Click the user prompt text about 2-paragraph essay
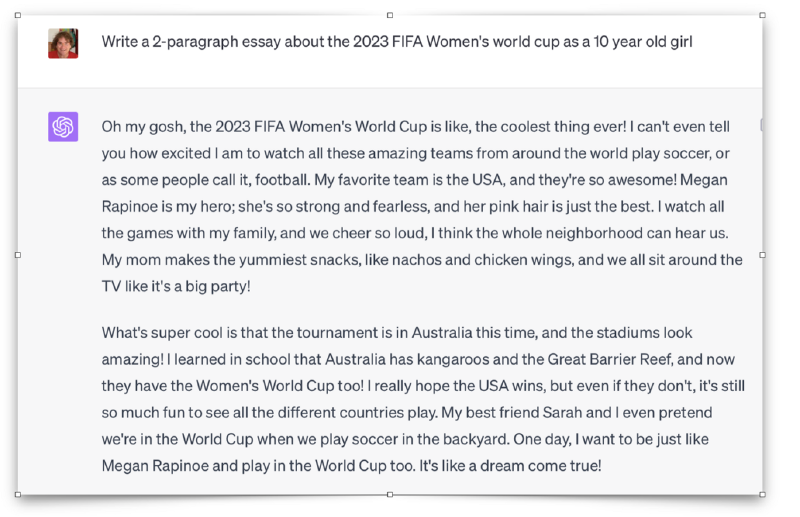 (397, 42)
